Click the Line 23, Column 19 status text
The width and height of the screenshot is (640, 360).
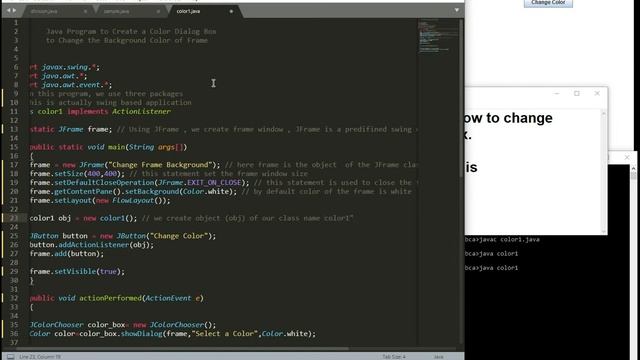pyautogui.click(x=40, y=357)
